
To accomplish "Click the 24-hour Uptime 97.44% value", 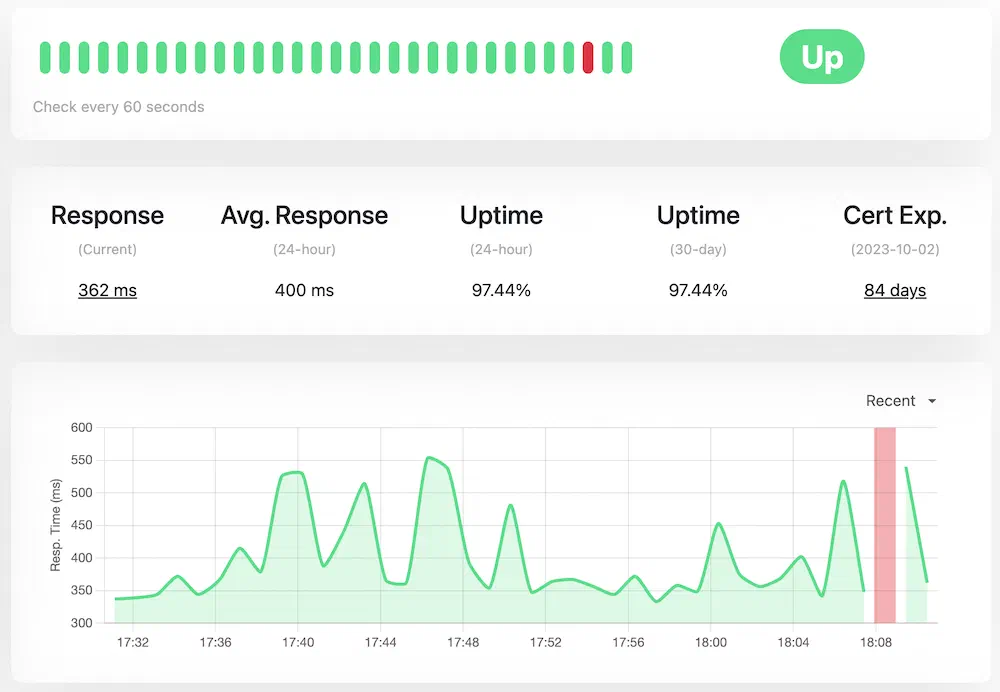I will (x=501, y=290).
